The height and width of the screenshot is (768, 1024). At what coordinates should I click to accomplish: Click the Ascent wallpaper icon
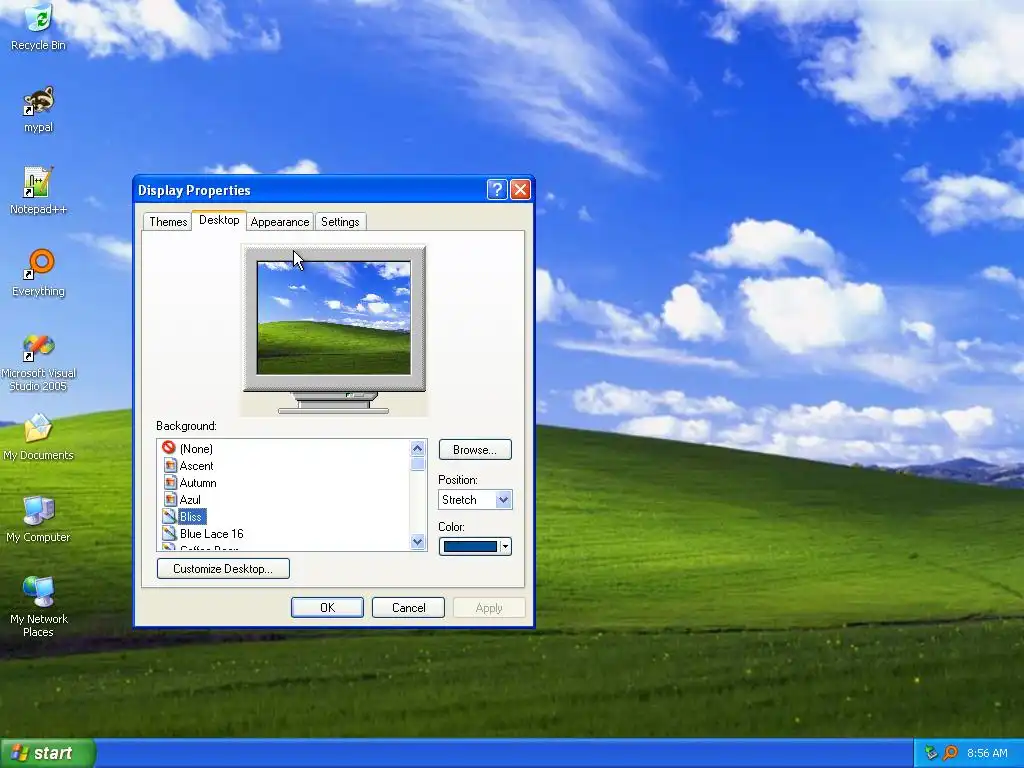click(170, 466)
